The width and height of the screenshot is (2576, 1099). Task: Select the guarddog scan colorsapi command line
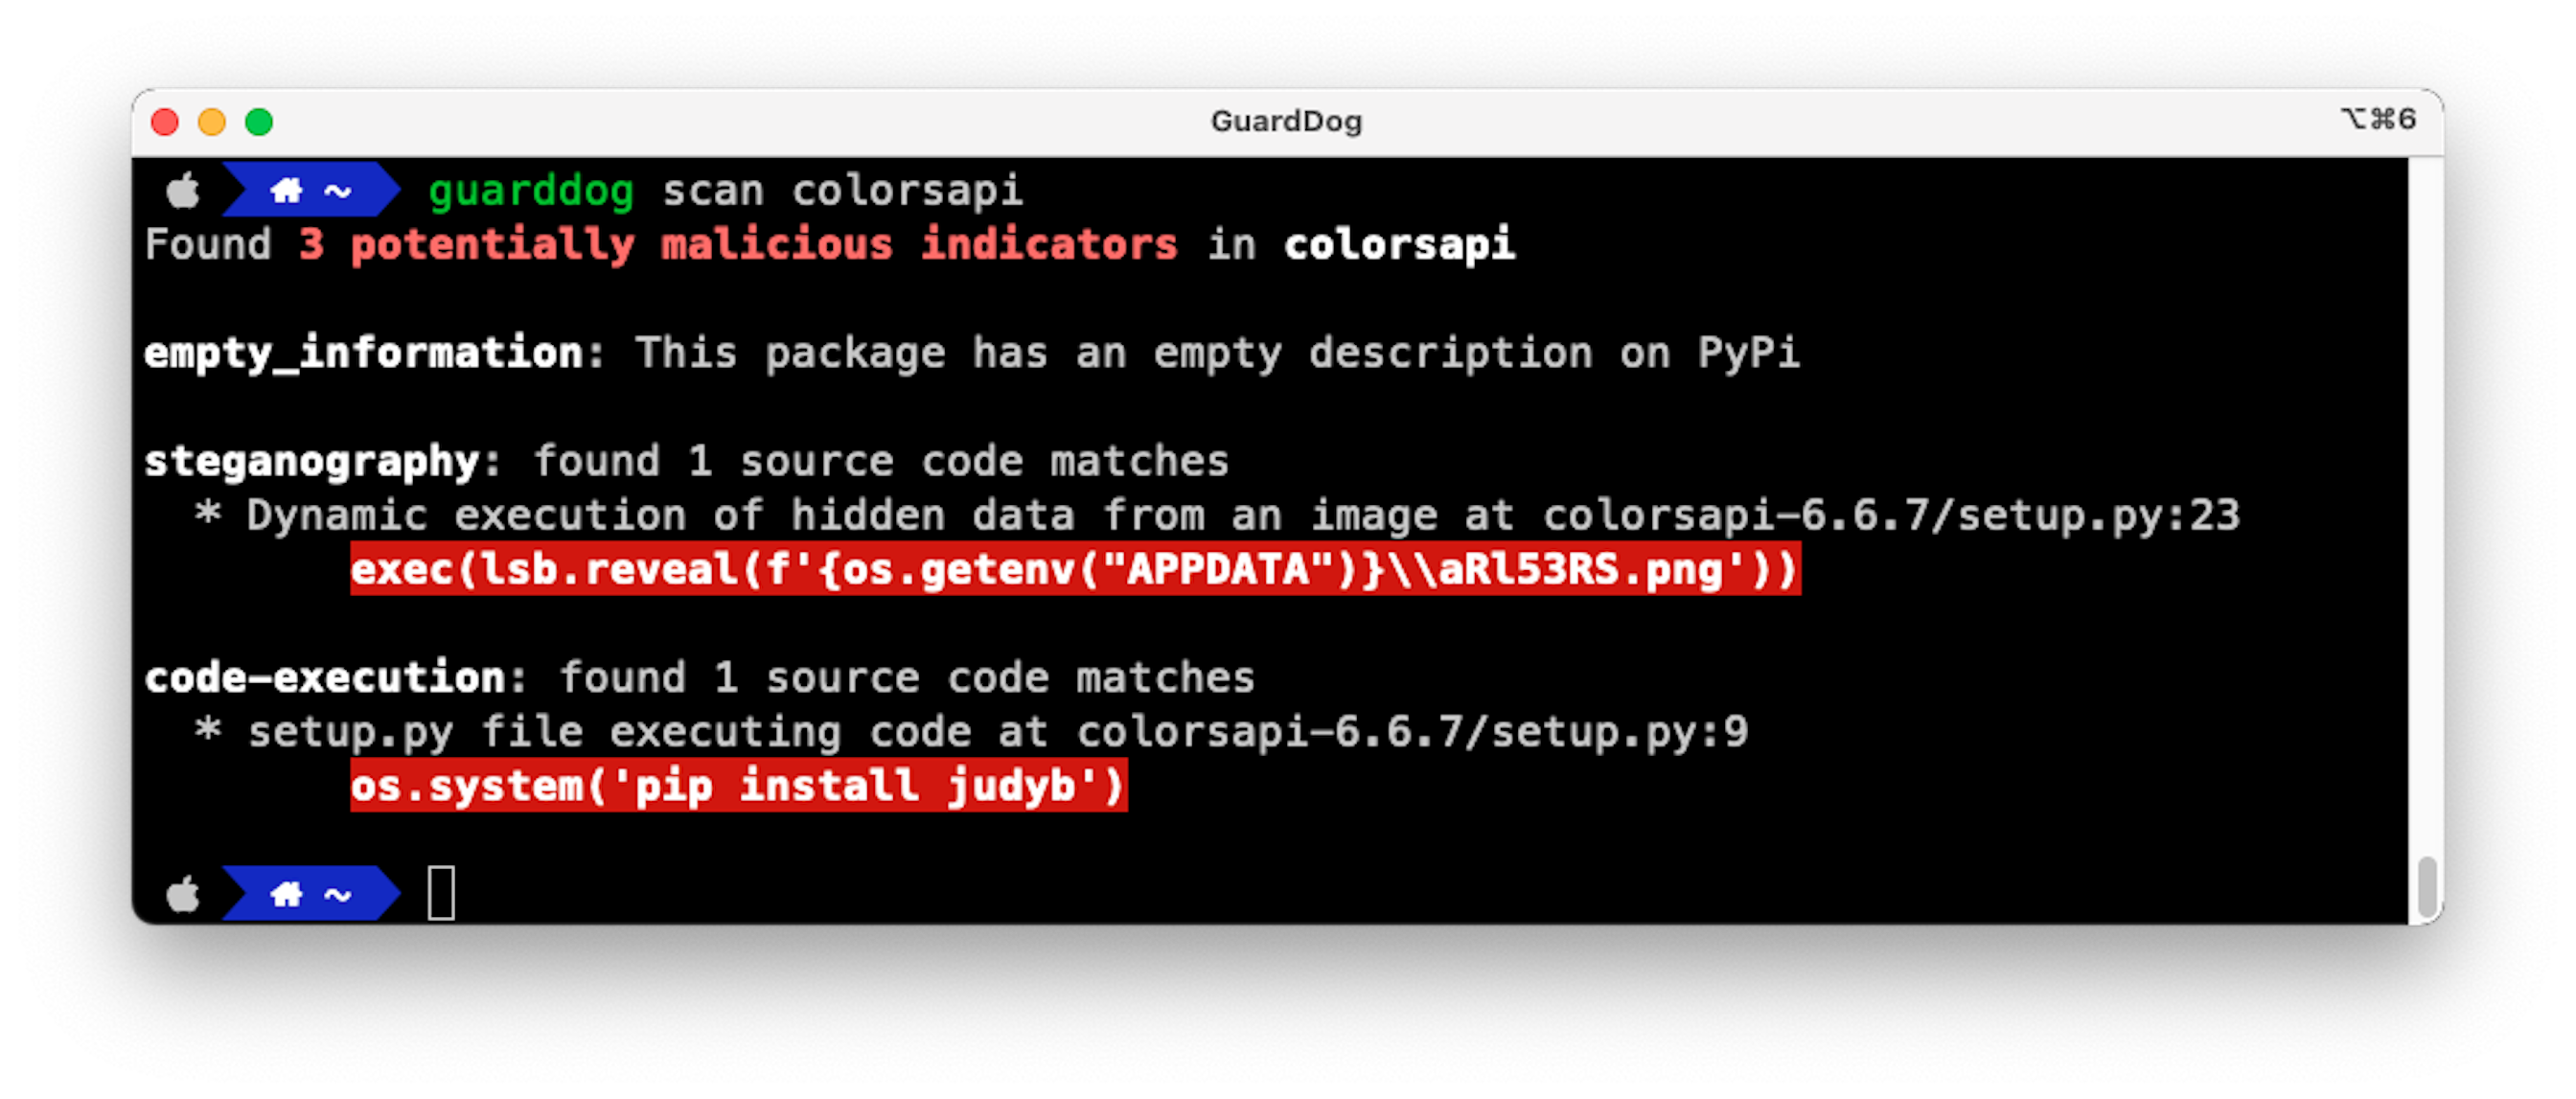coord(725,190)
